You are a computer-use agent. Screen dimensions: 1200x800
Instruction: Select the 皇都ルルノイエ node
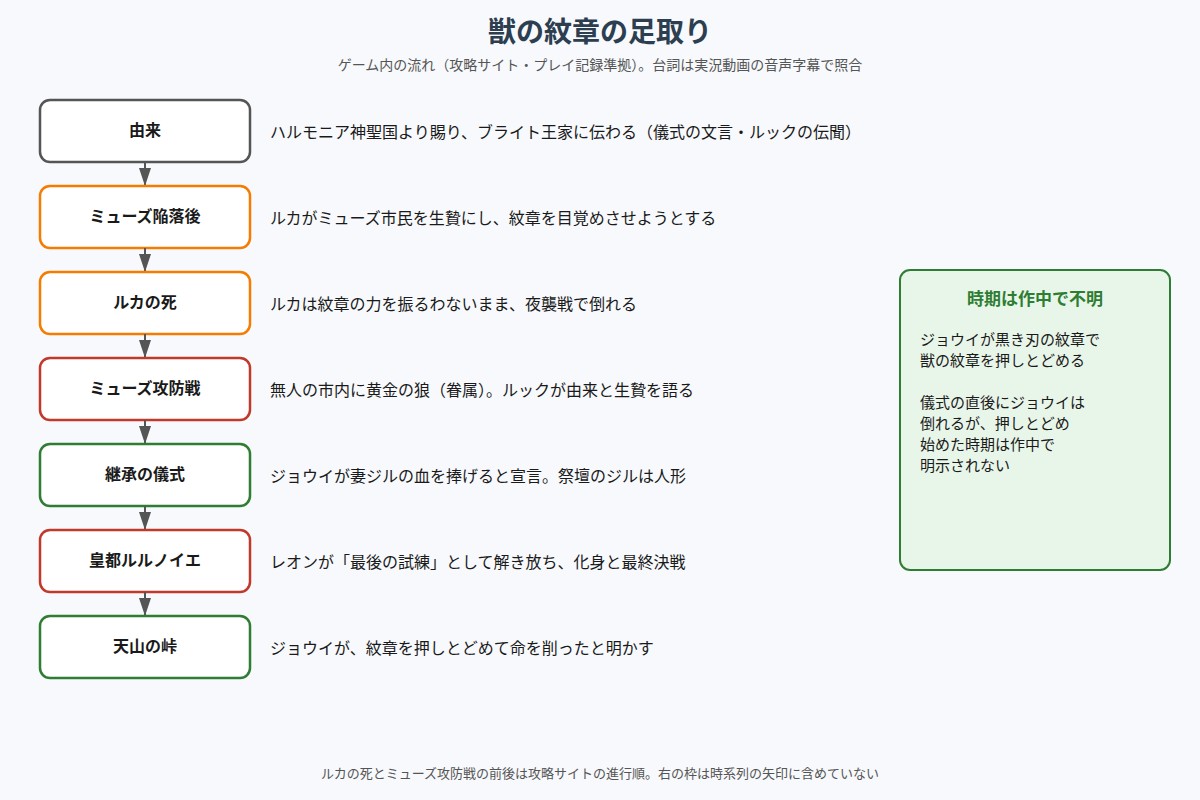[145, 561]
